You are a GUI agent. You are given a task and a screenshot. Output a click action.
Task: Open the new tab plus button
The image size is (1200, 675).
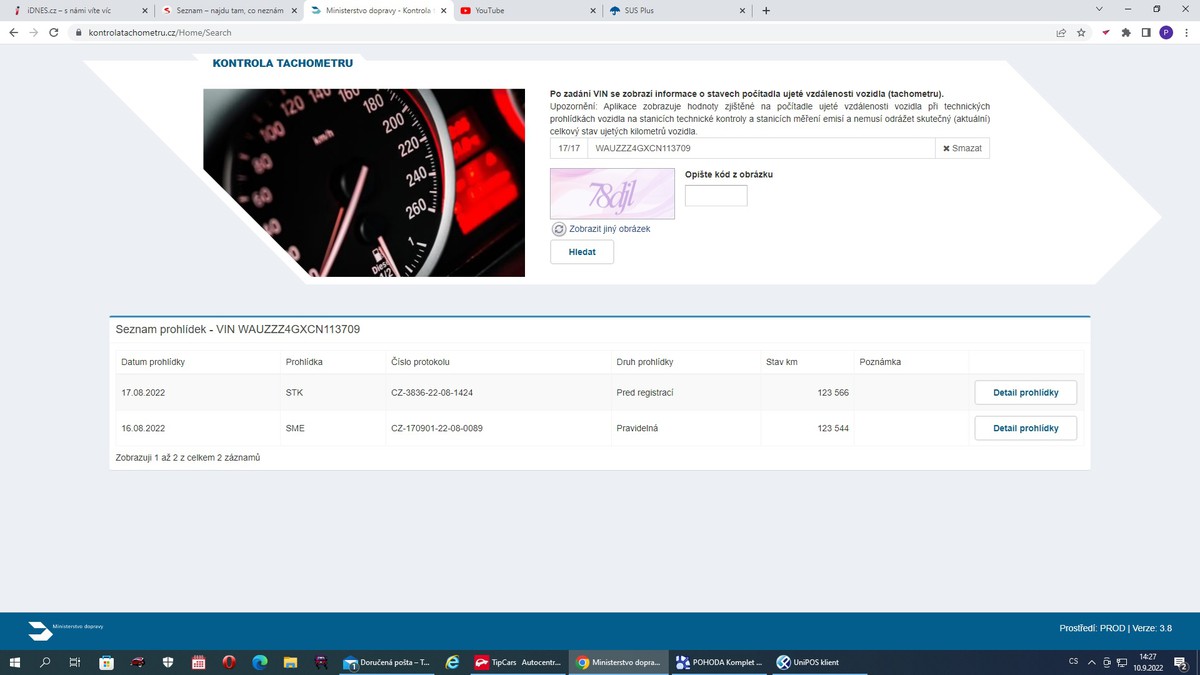click(x=766, y=11)
